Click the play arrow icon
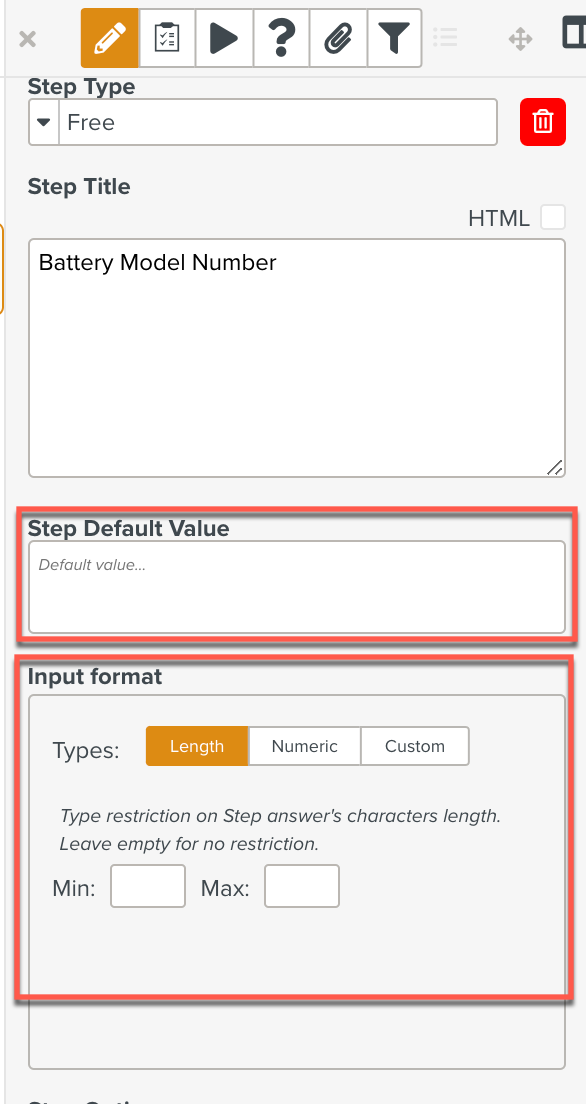Viewport: 586px width, 1104px height. (224, 38)
